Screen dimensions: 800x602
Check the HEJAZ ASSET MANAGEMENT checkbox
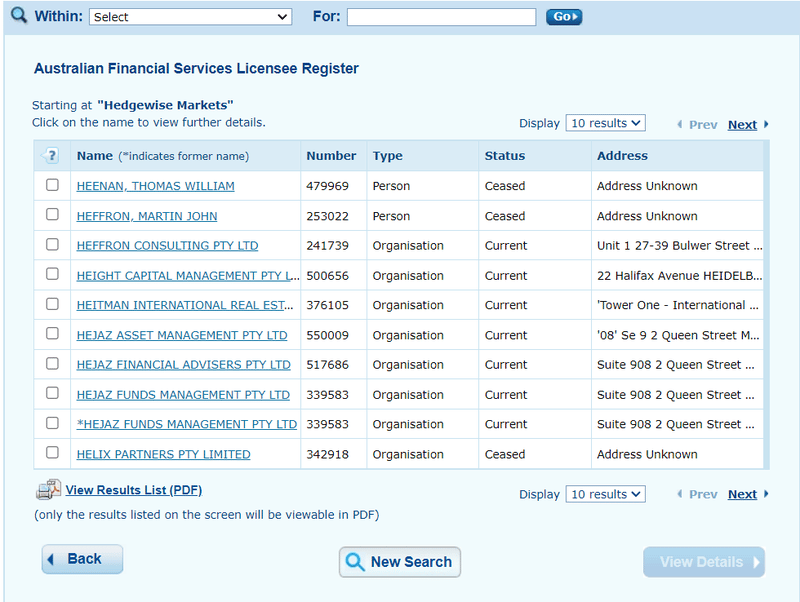52,334
